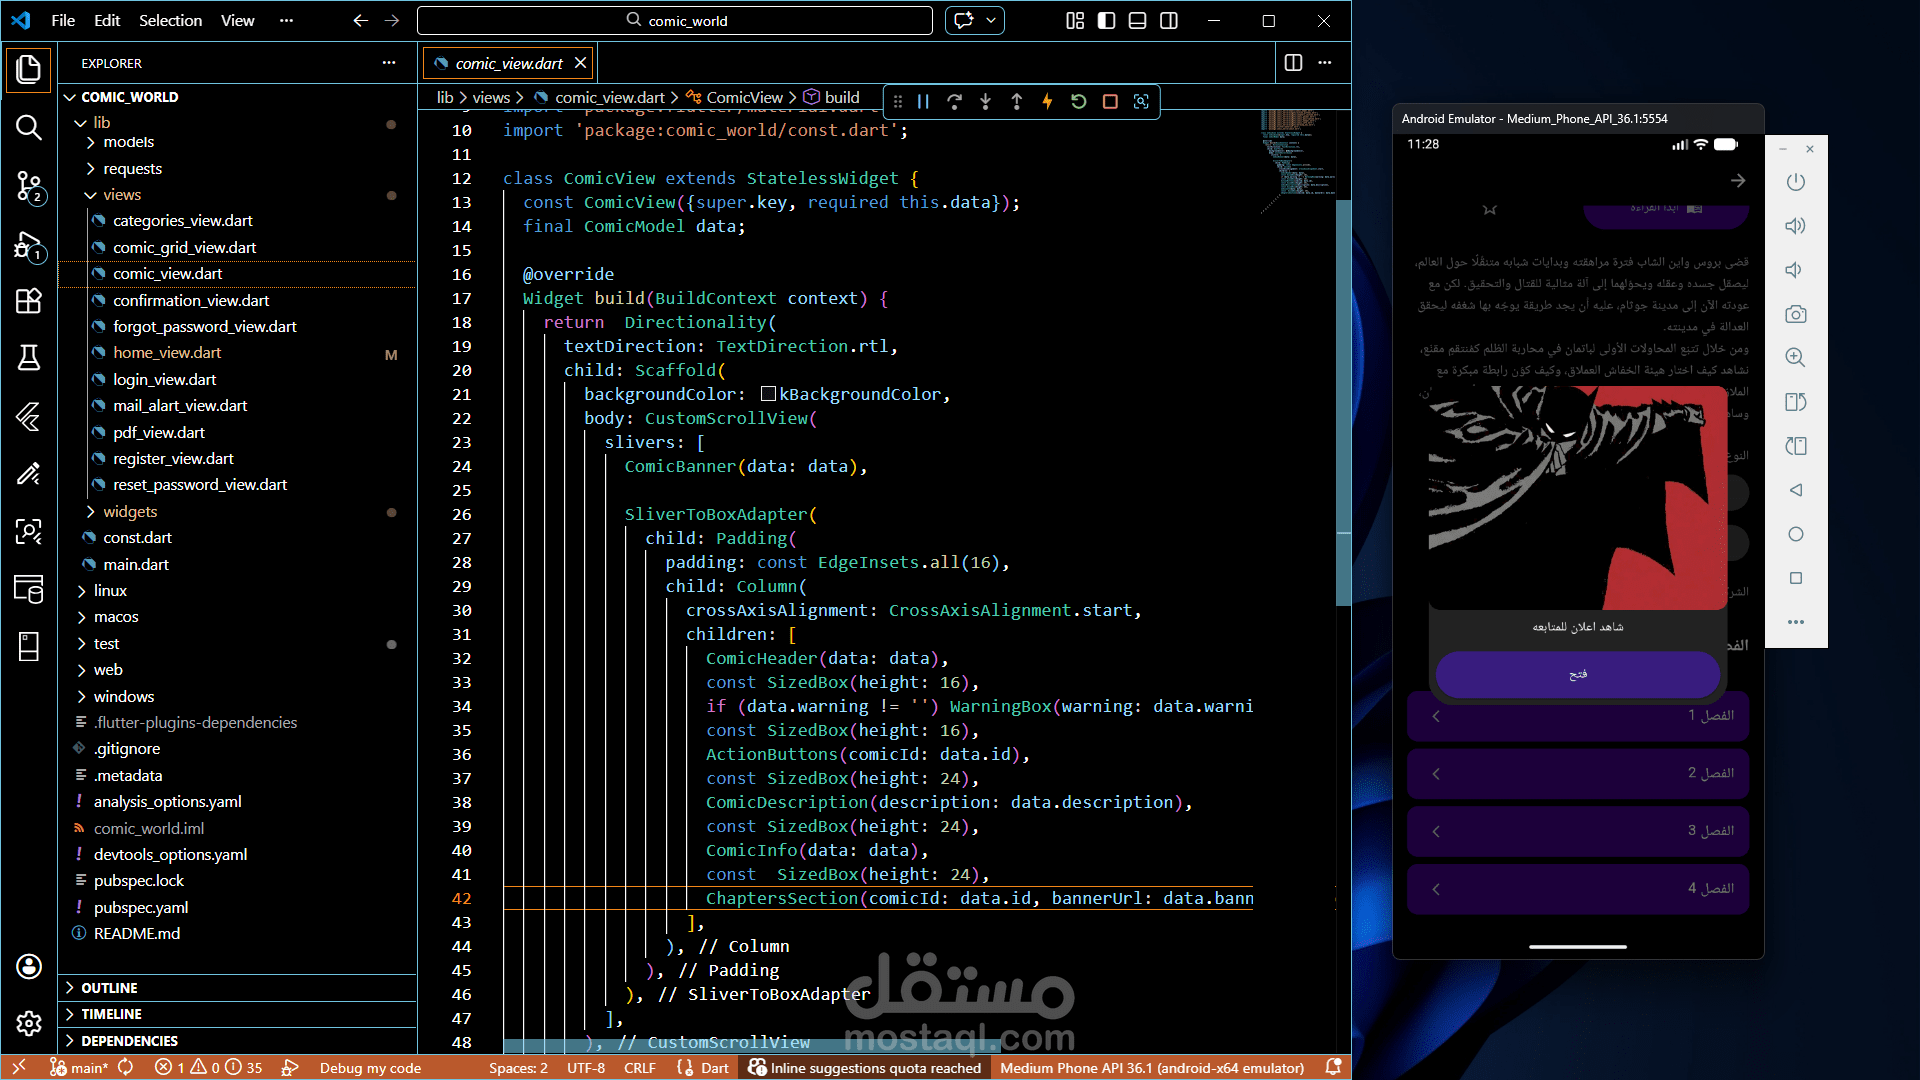Click the Hot Reload lightning icon
Image resolution: width=1920 pixels, height=1080 pixels.
pos(1047,101)
